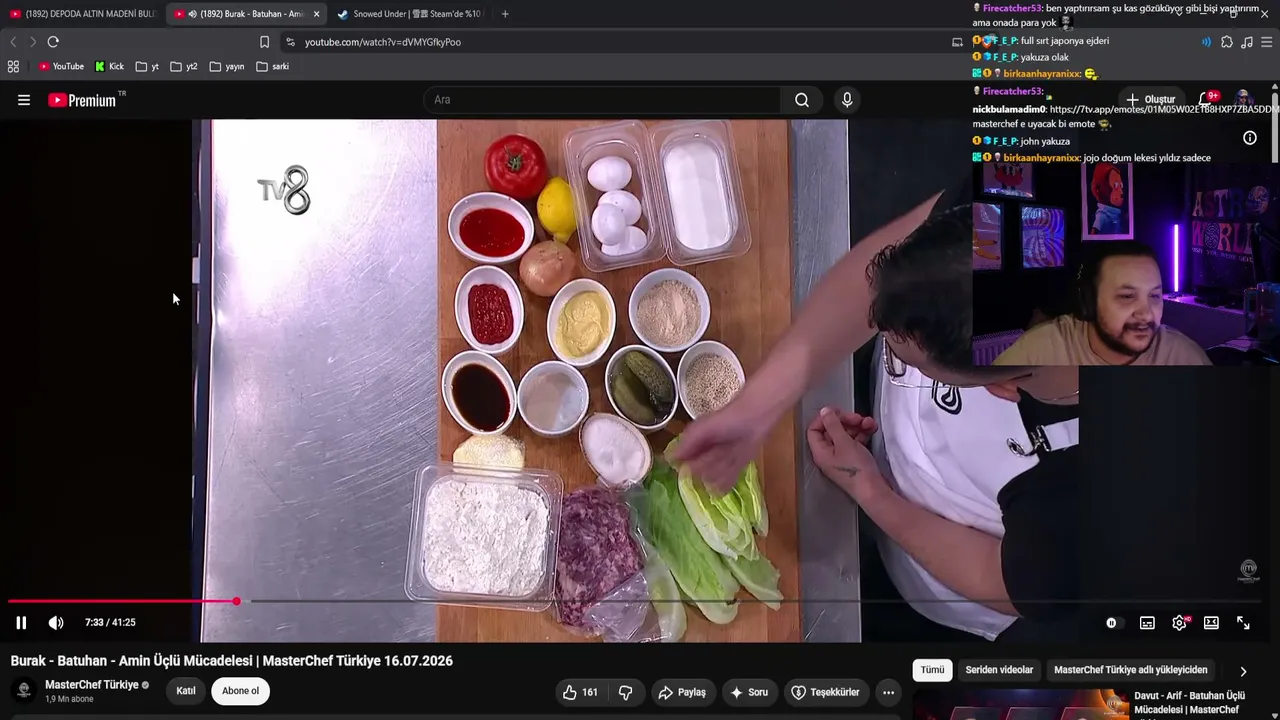Select MasterChef Türkiye adlı yükleyiciden chip
Screen dimensions: 1280x720
click(x=1131, y=670)
